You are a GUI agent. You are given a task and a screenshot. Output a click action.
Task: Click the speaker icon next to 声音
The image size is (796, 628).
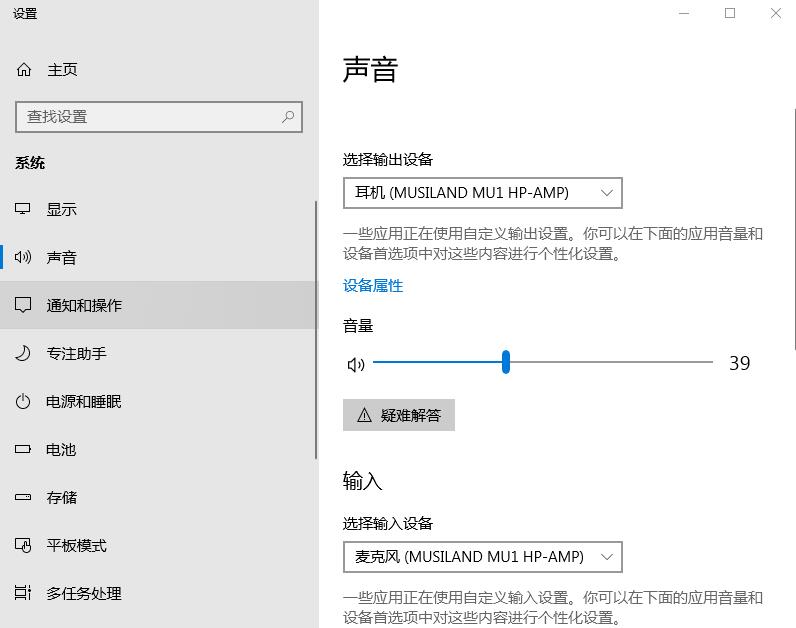pyautogui.click(x=23, y=257)
